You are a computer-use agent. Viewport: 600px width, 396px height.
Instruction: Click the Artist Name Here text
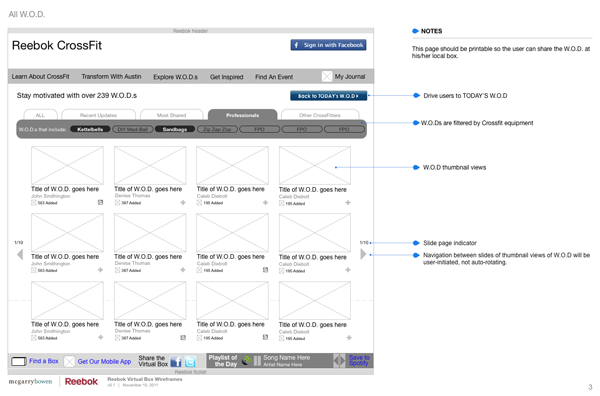click(282, 365)
